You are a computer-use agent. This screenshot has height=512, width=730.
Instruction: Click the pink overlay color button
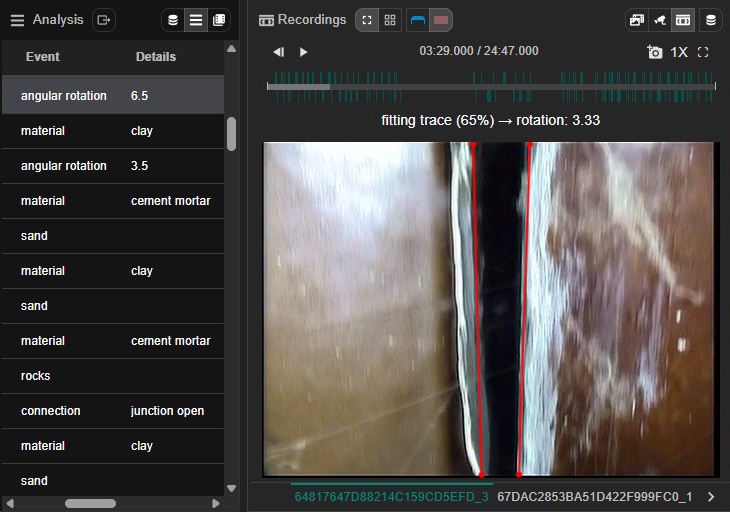[441, 20]
